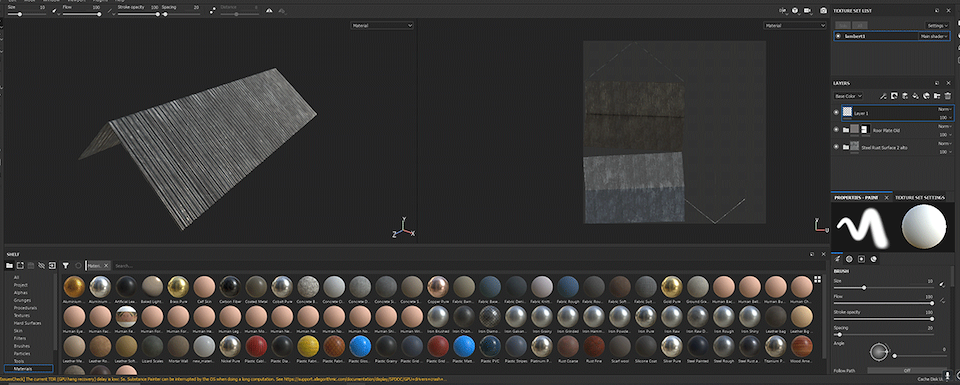Toggle visibility of Layer 1

836,112
